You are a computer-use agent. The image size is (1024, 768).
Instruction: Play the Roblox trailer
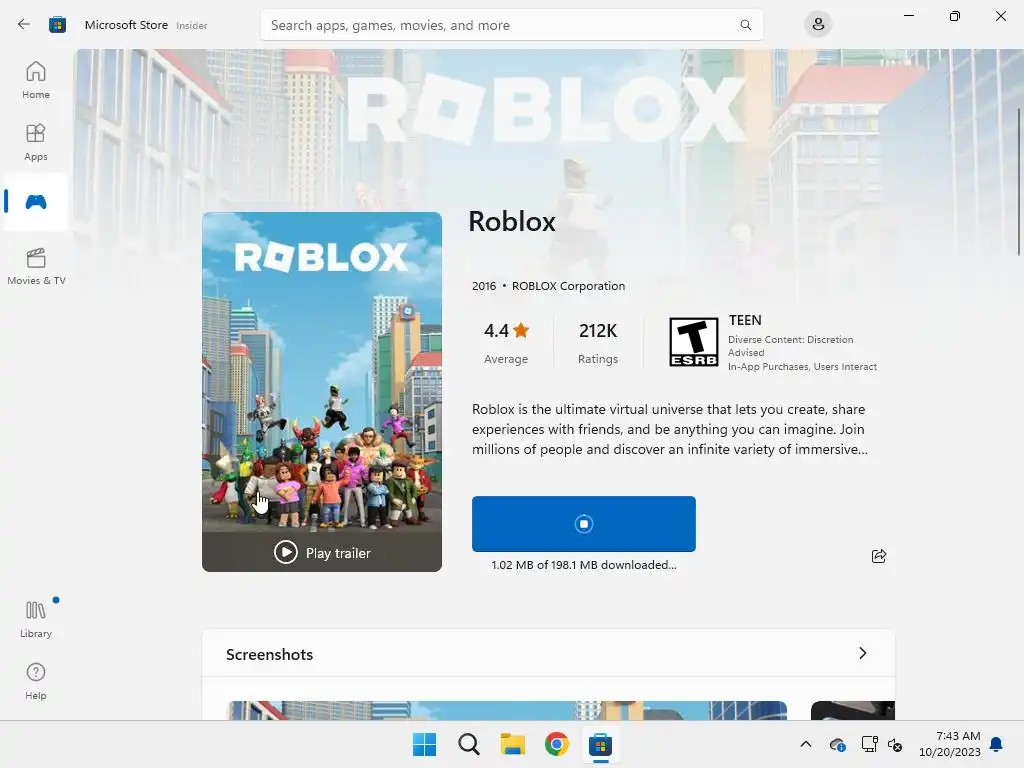point(322,552)
